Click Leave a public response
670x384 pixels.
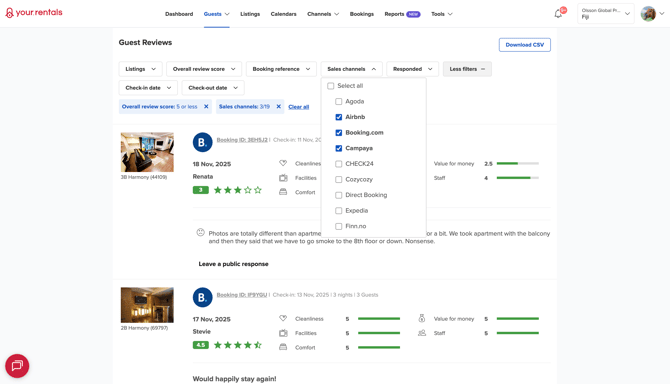[233, 264]
